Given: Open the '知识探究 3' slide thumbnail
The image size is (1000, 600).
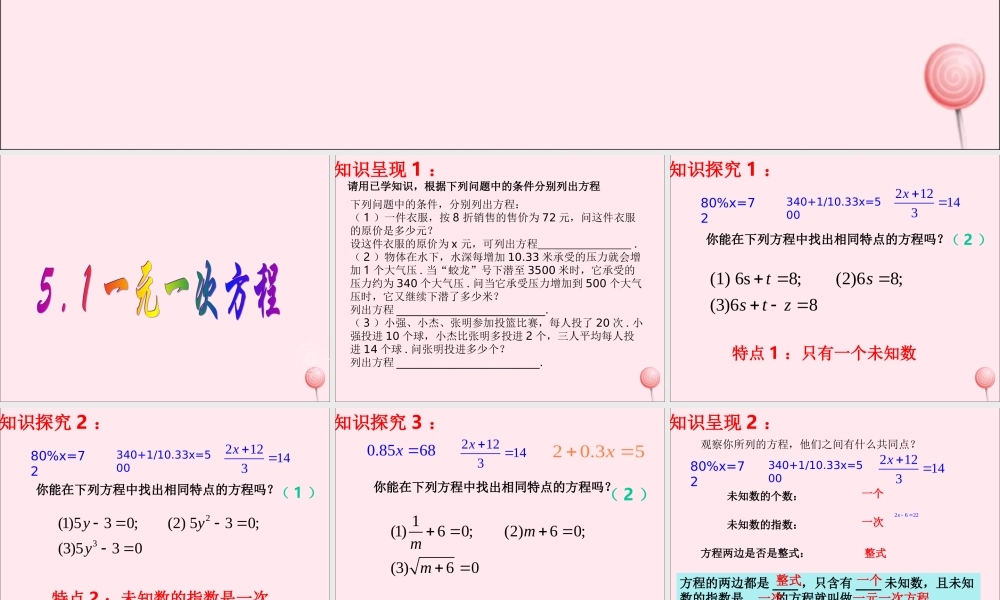Looking at the screenshot, I should (499, 504).
